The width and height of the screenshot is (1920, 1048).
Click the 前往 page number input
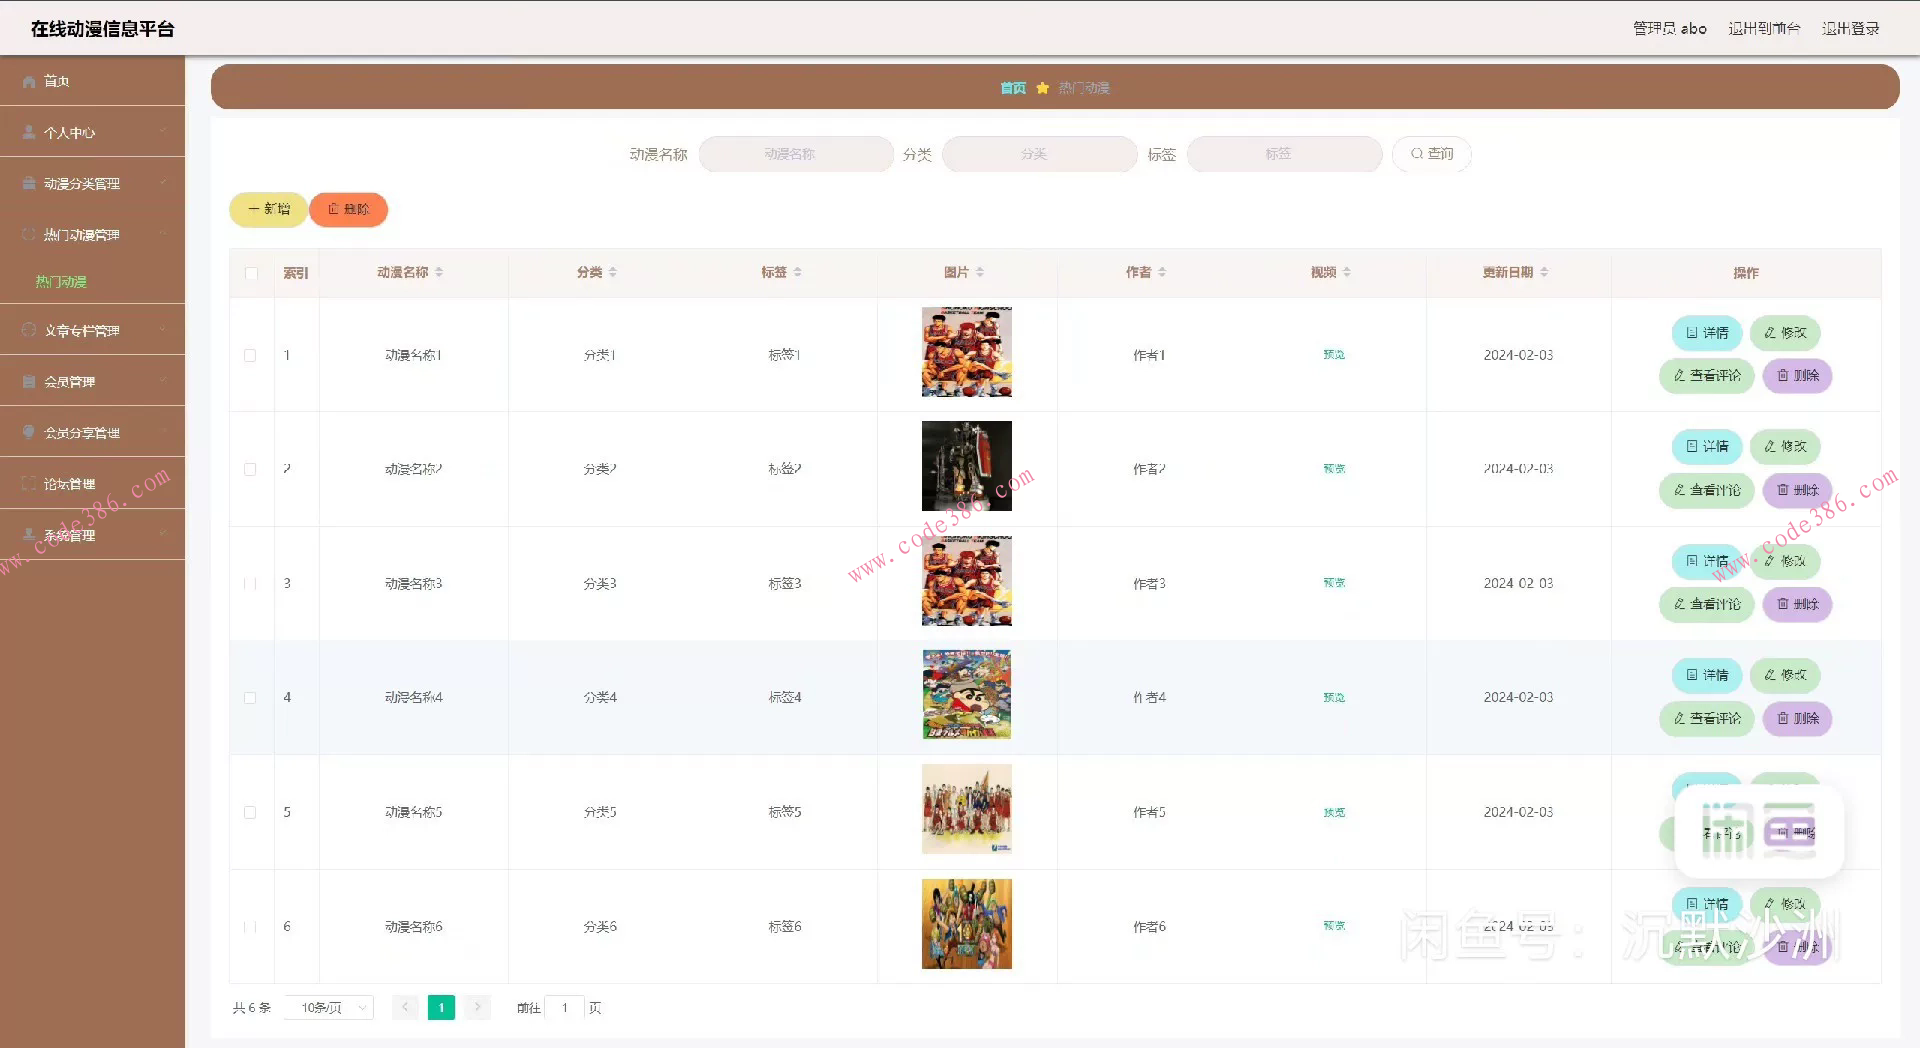565,1007
